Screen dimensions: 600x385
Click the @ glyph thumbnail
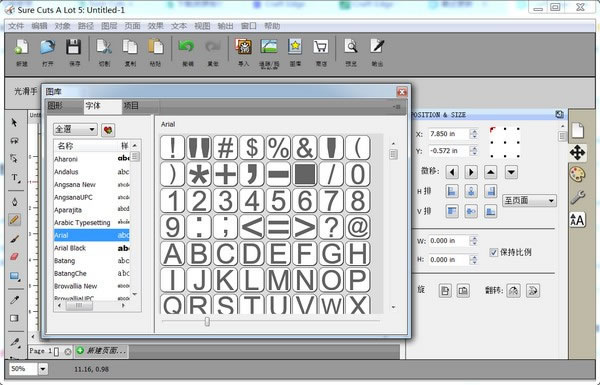click(358, 227)
